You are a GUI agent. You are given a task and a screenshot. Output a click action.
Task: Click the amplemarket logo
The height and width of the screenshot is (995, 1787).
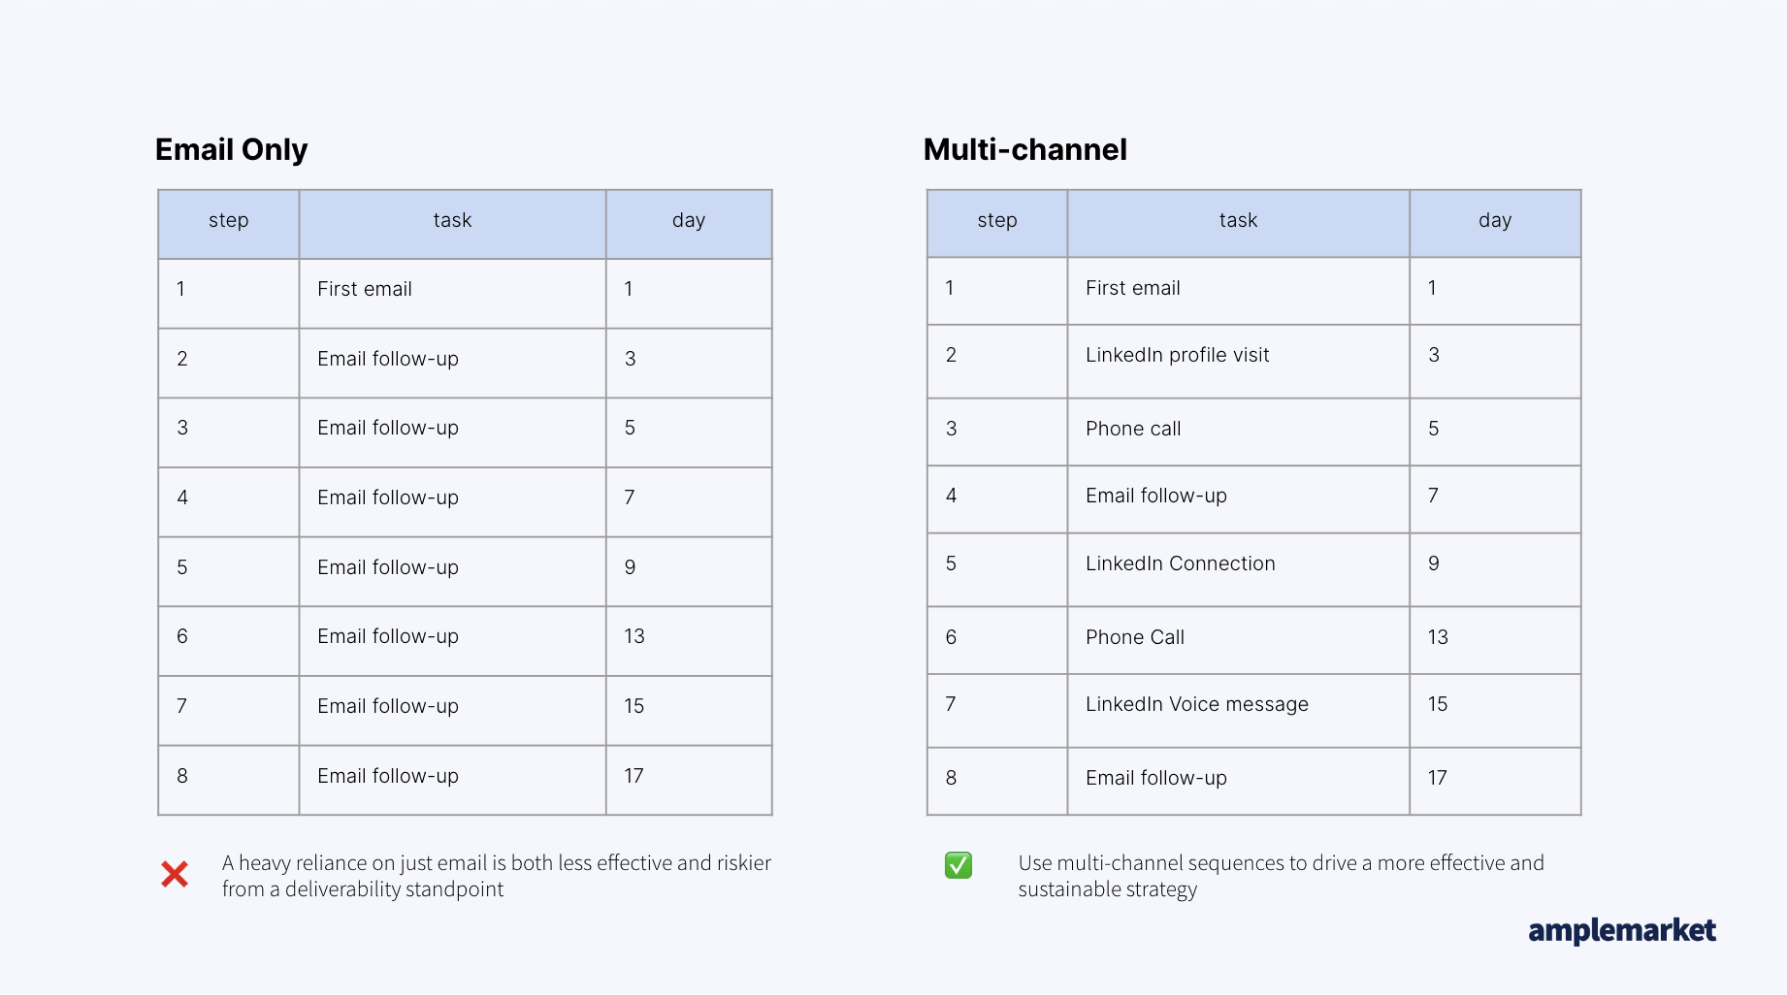[x=1622, y=931]
